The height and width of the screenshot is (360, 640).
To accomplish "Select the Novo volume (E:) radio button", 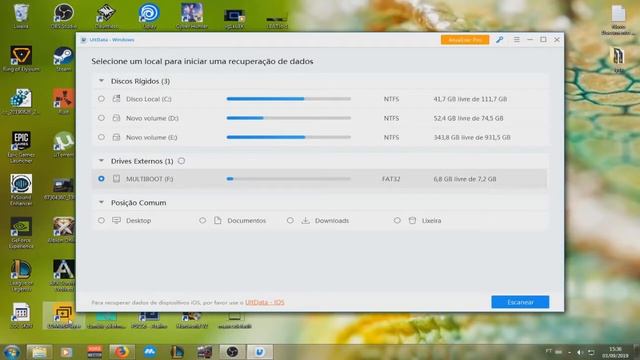I will click(x=101, y=137).
